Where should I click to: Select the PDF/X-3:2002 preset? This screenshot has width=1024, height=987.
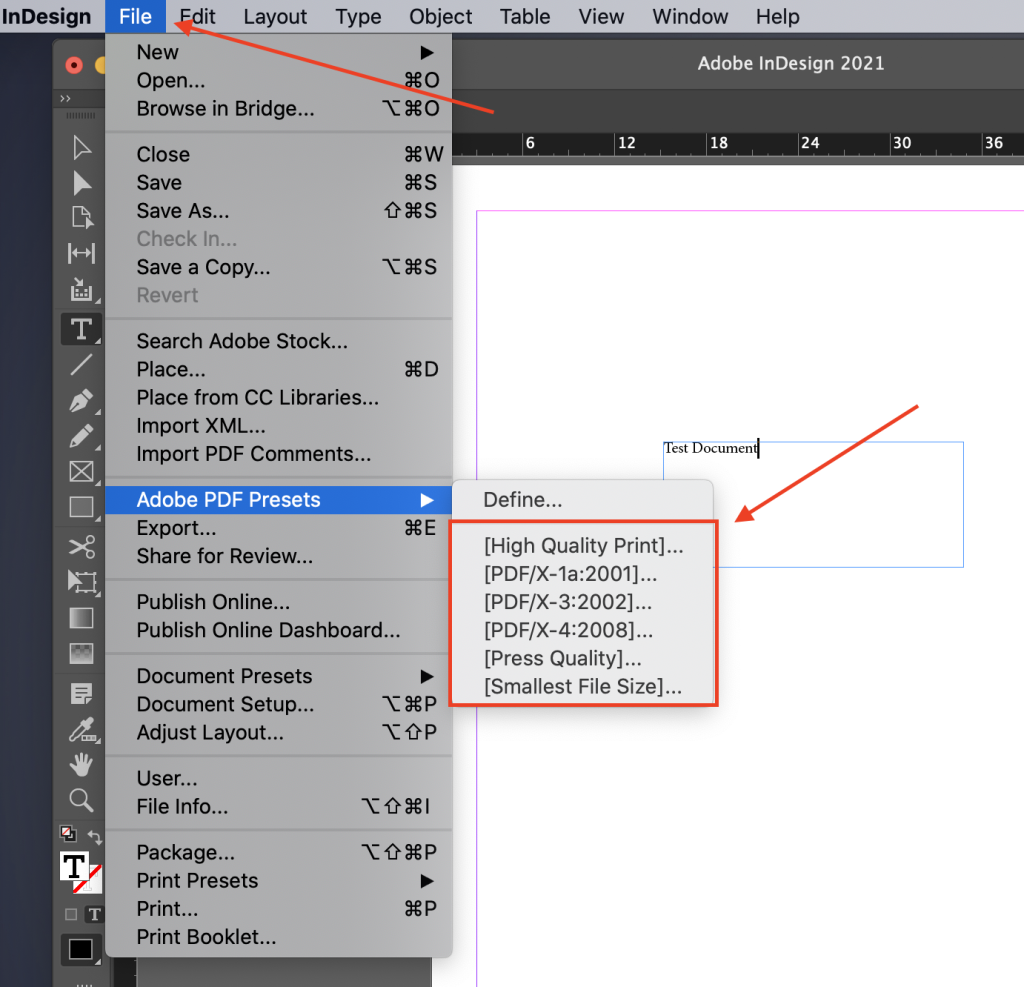pos(584,602)
